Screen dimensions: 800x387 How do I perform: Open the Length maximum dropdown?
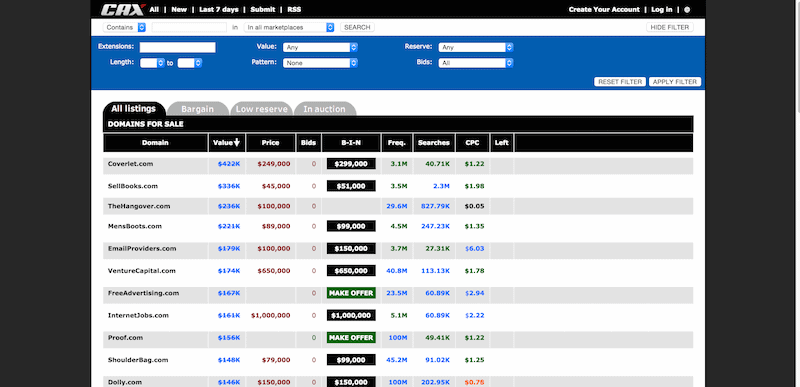coord(190,63)
